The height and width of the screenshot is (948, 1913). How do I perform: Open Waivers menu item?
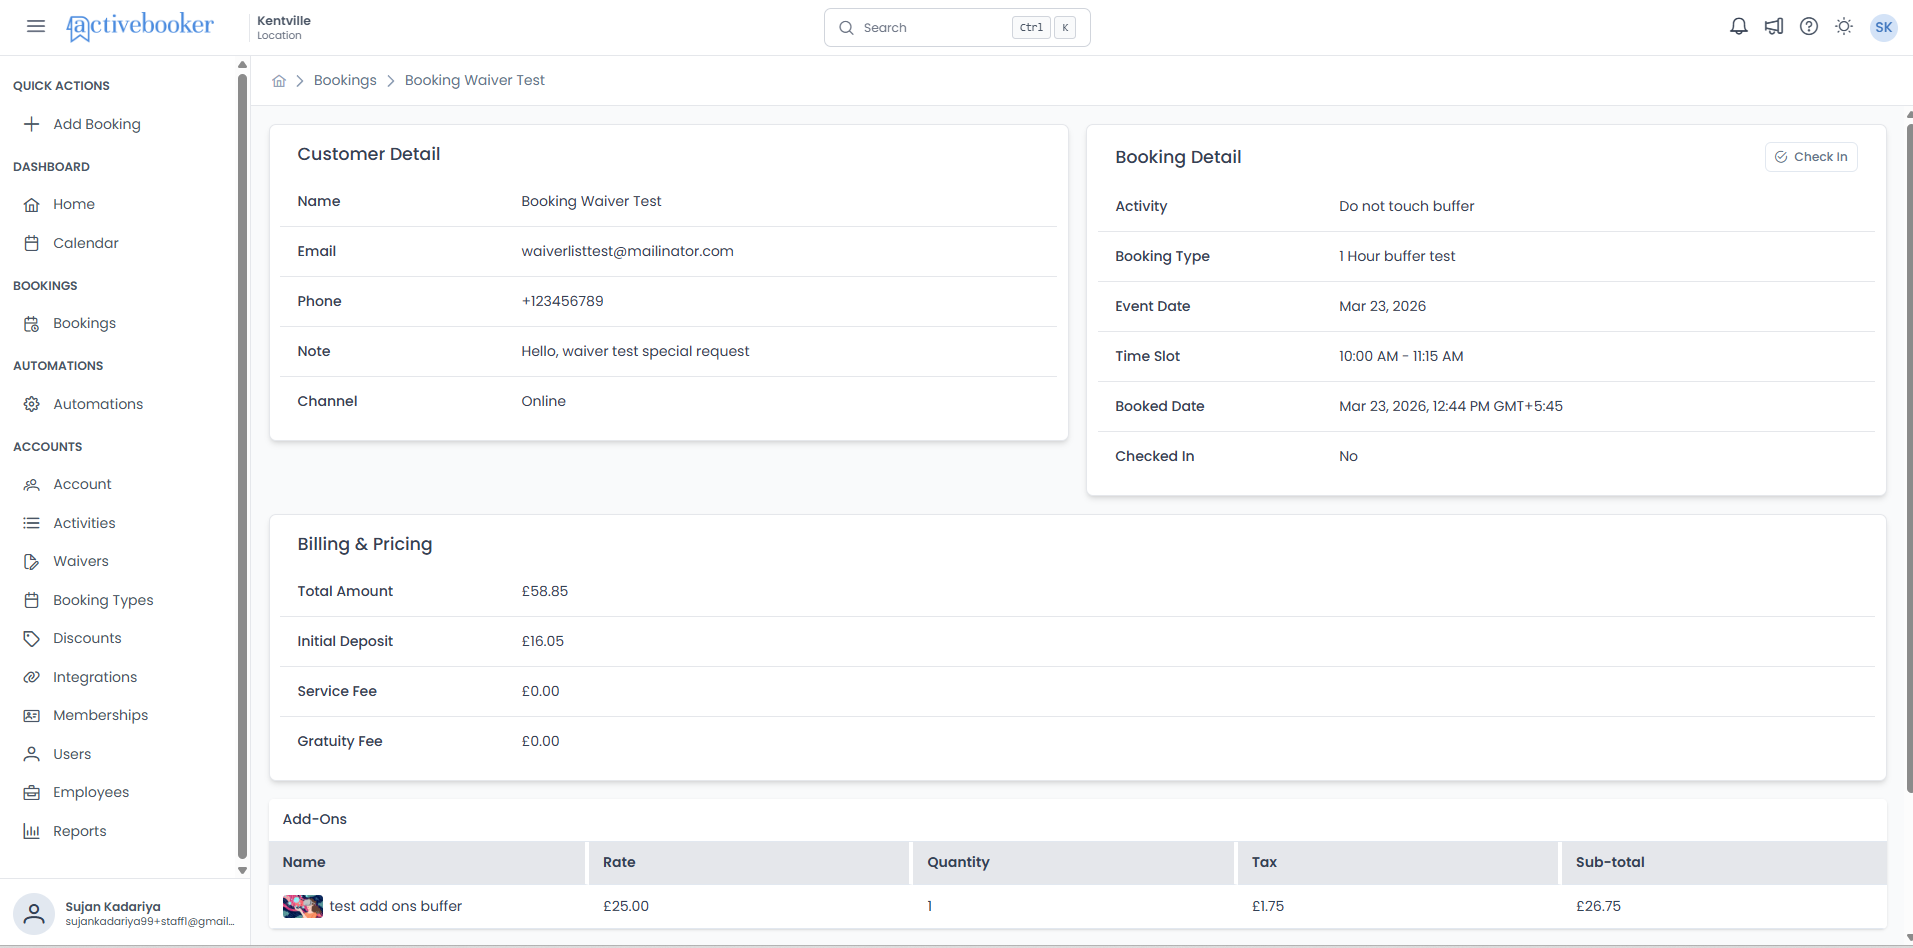pos(81,561)
